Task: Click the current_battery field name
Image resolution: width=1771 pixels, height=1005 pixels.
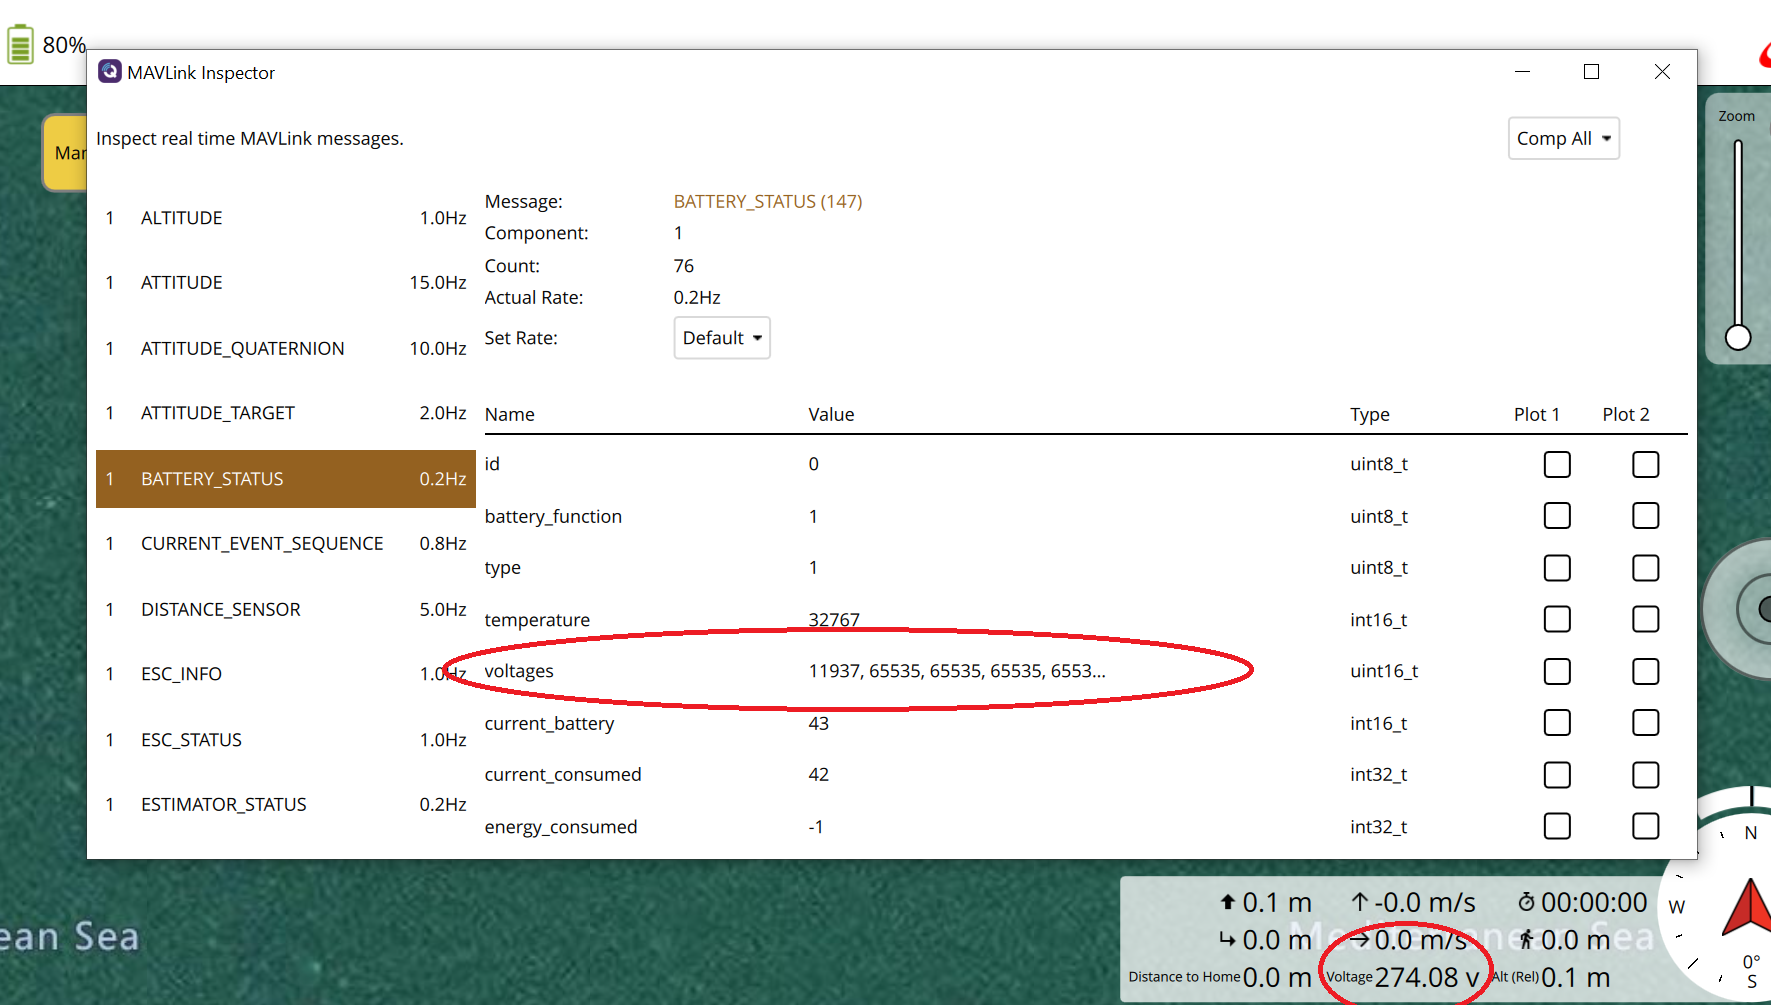Action: [x=549, y=724]
